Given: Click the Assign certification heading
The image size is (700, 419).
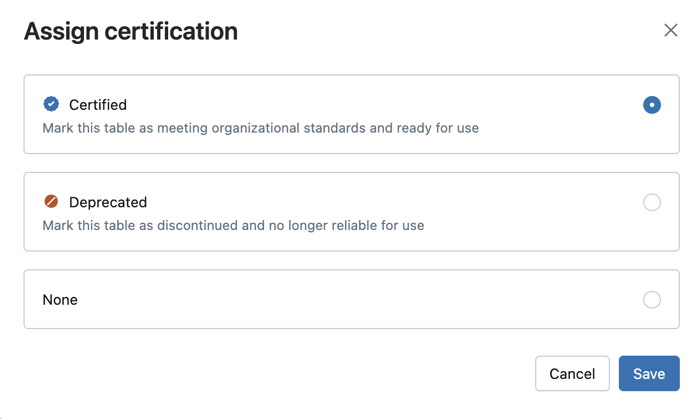Looking at the screenshot, I should coord(131,31).
